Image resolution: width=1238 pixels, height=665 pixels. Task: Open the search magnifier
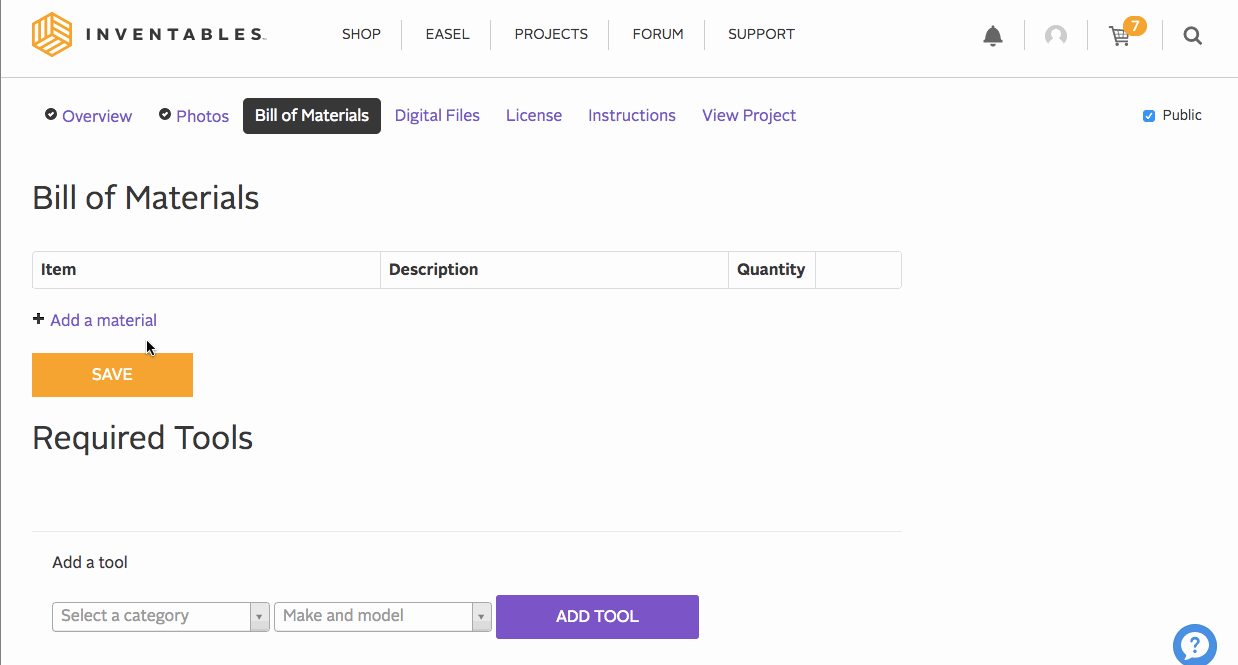(x=1192, y=36)
